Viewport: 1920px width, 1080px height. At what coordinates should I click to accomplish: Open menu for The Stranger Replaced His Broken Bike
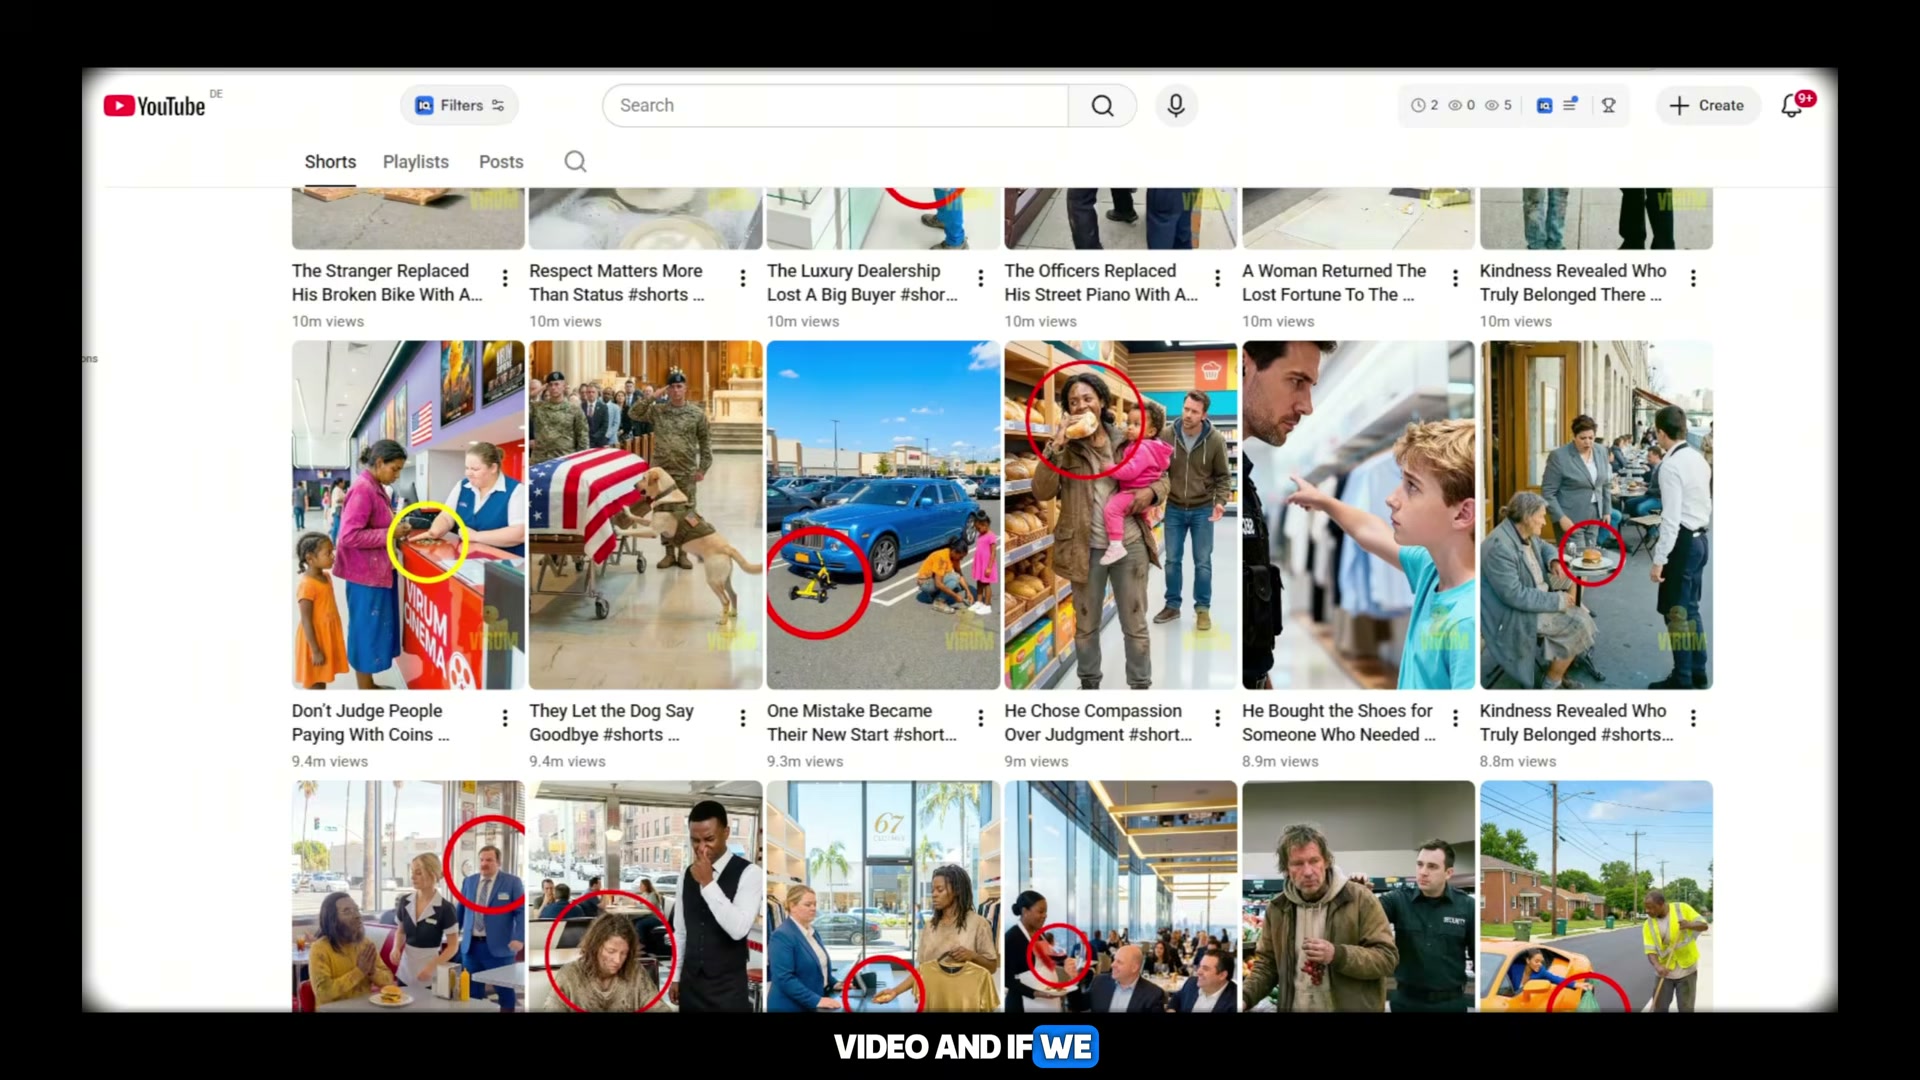[x=505, y=278]
